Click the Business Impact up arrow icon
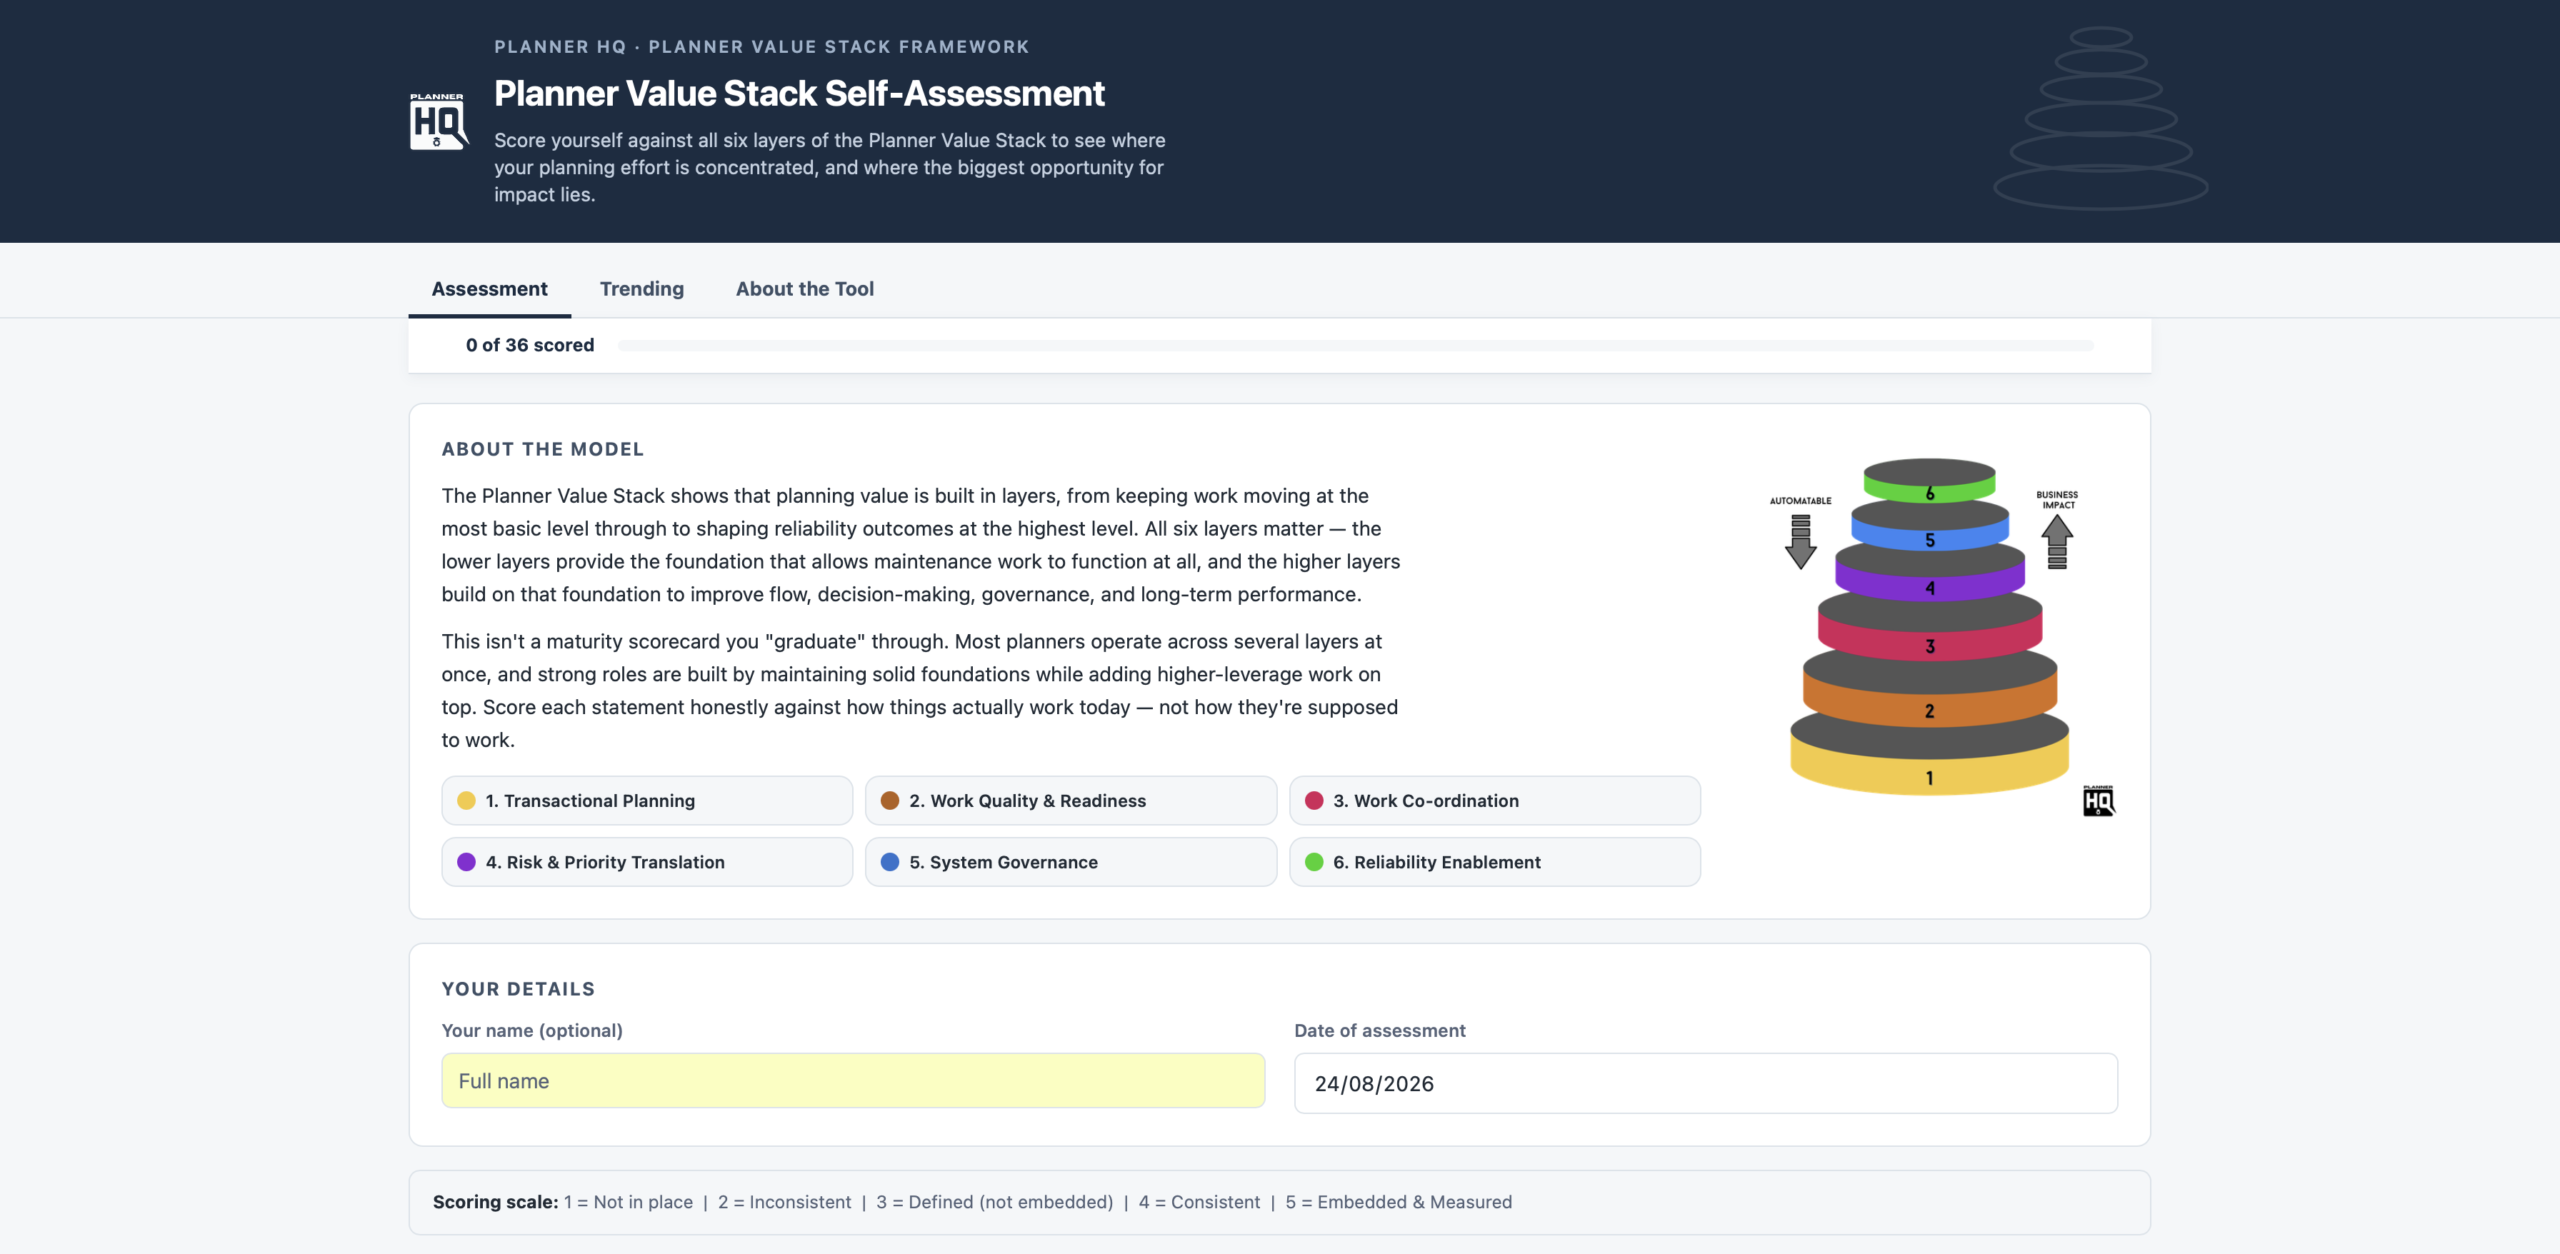2560x1254 pixels. [x=2057, y=541]
